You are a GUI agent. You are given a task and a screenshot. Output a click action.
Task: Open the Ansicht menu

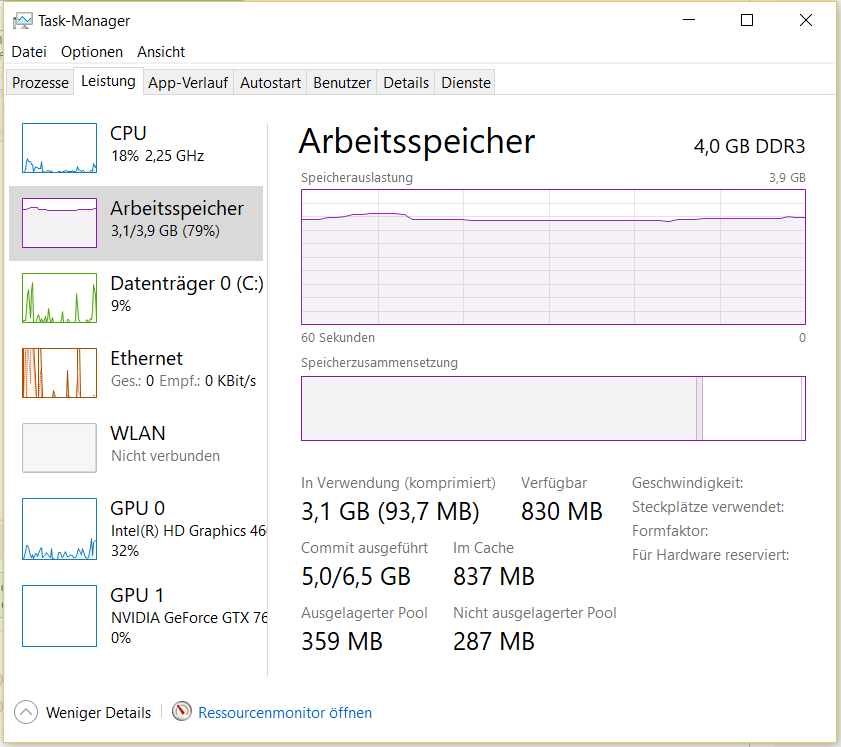coord(161,52)
